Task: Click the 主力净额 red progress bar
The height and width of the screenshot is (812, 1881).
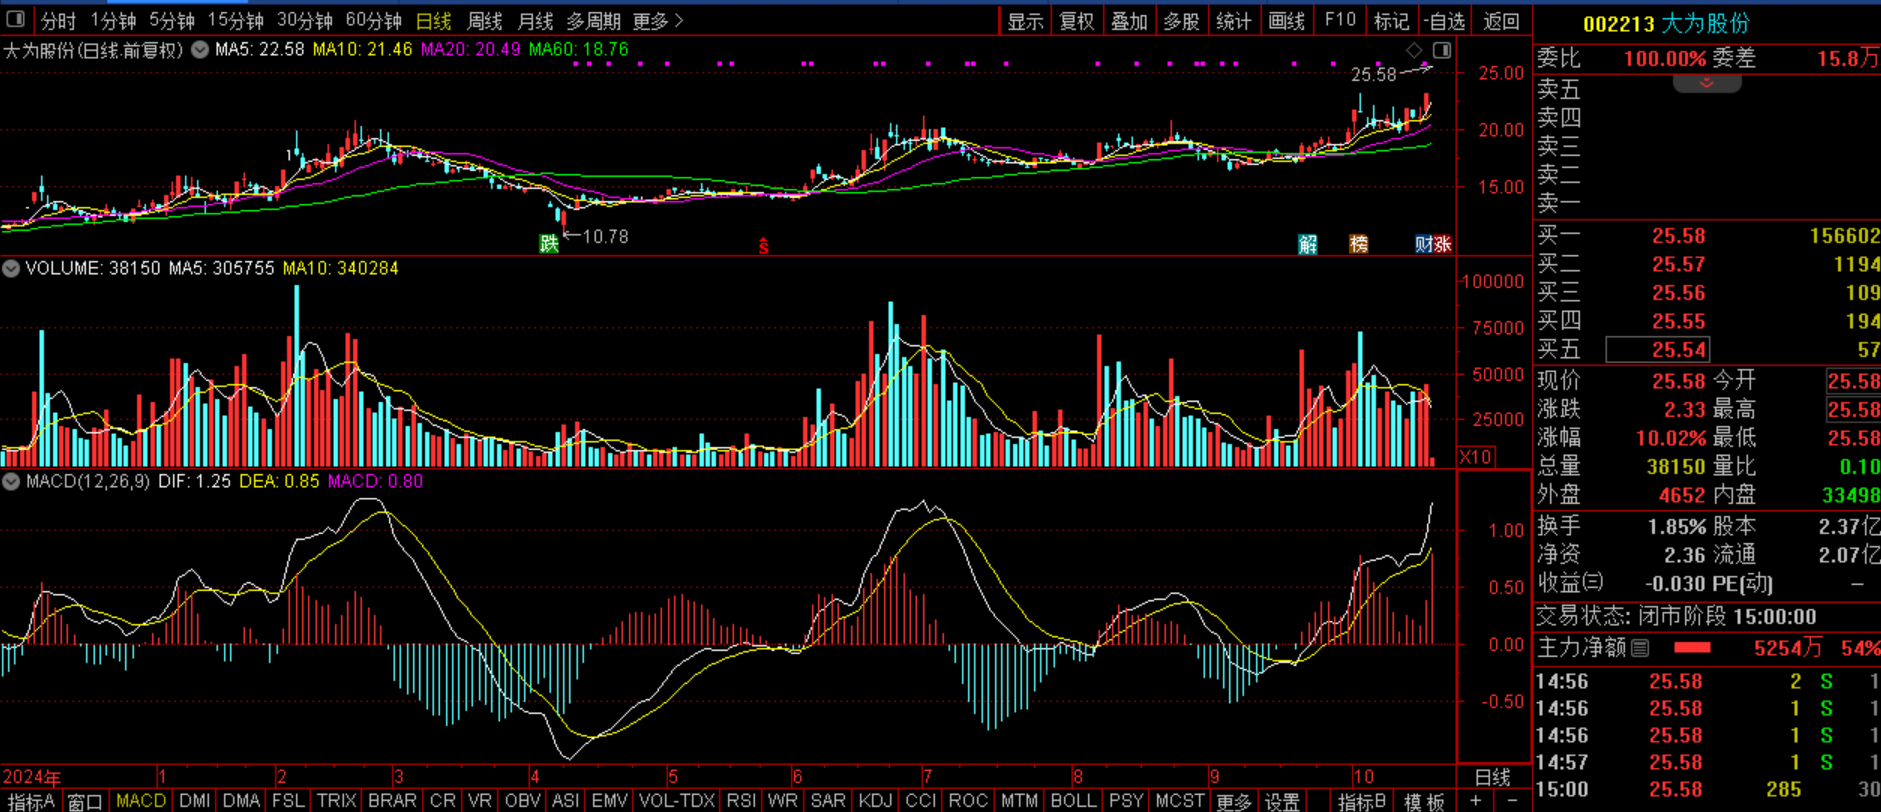Action: (x=1691, y=648)
